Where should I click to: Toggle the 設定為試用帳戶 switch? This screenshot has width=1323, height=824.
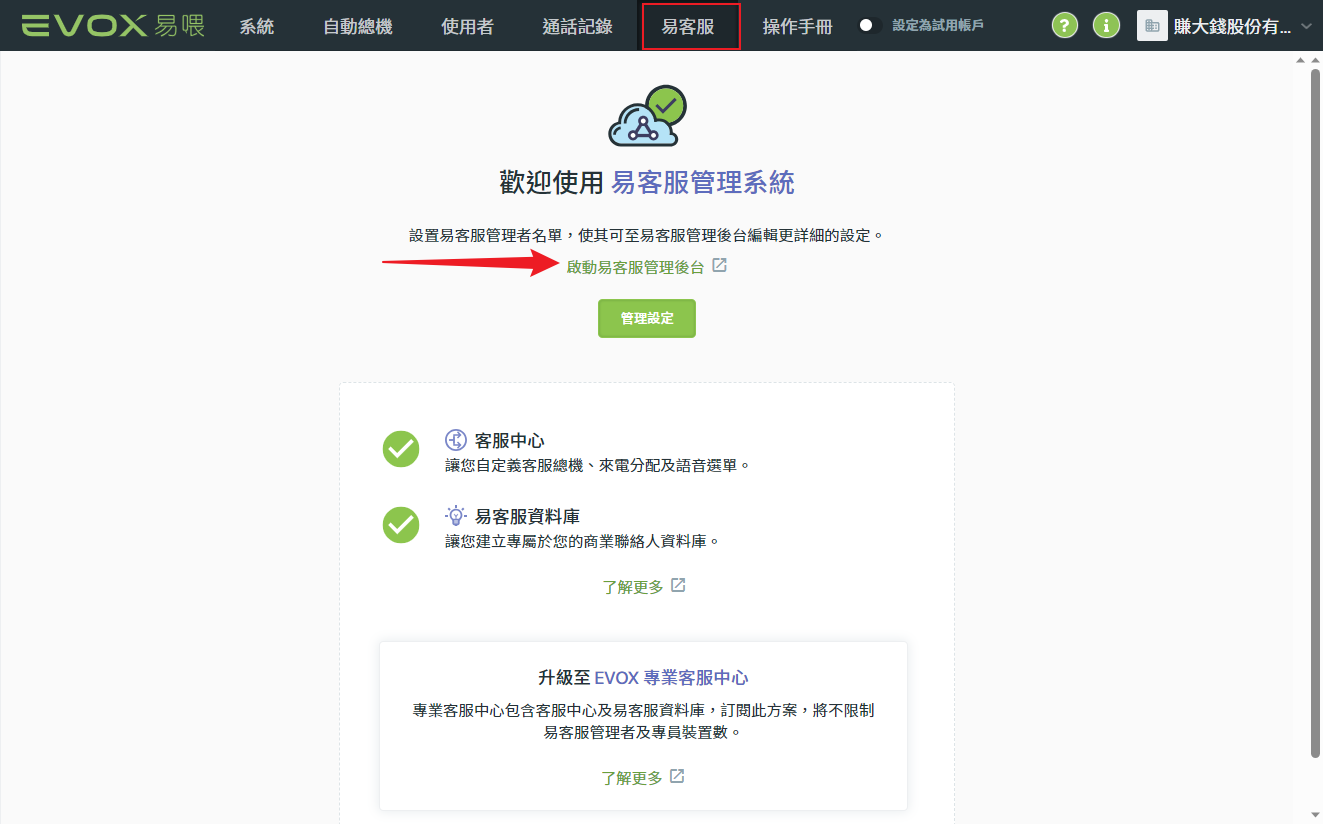coord(868,26)
